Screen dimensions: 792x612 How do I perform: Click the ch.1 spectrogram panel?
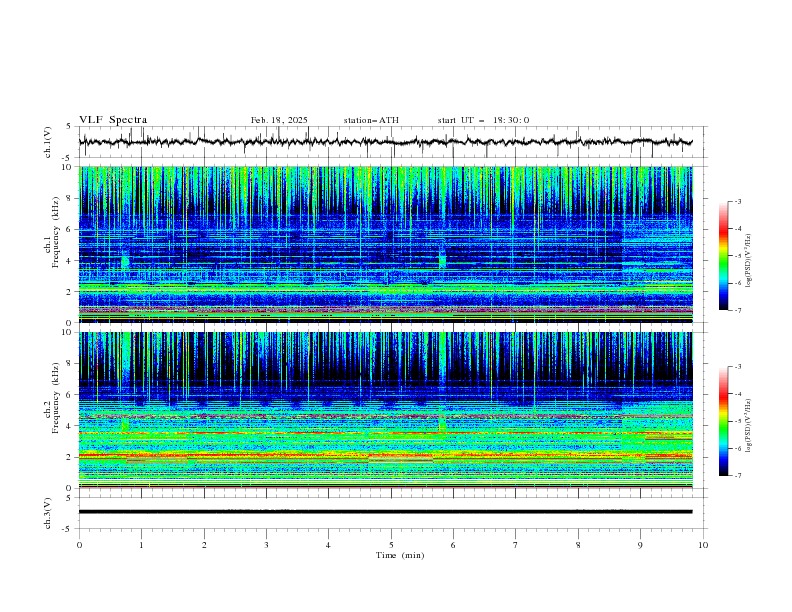[x=385, y=244]
